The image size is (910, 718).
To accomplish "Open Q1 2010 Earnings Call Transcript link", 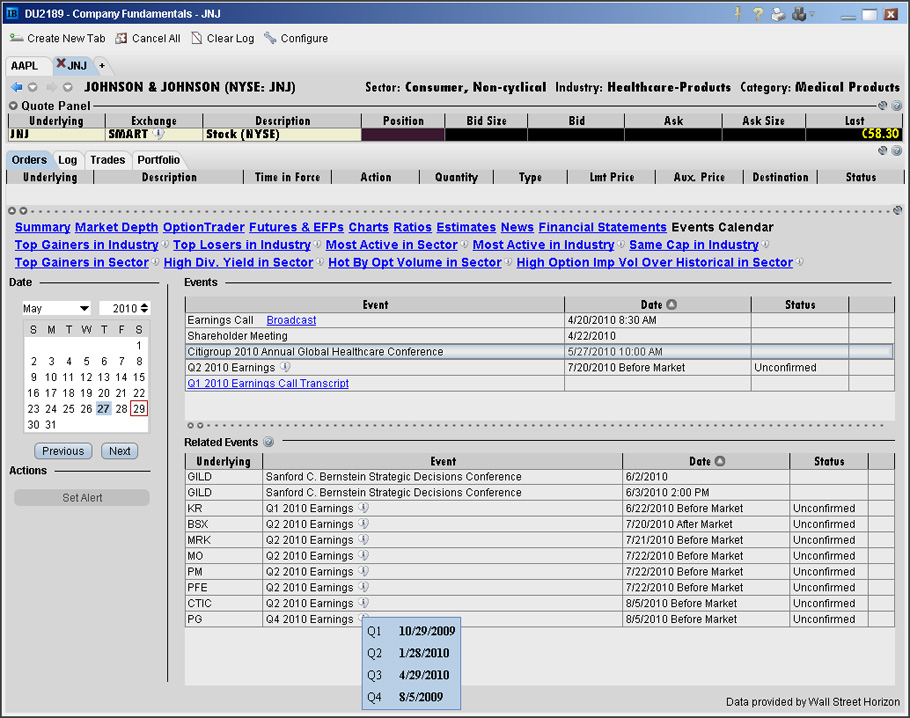I will click(x=268, y=383).
